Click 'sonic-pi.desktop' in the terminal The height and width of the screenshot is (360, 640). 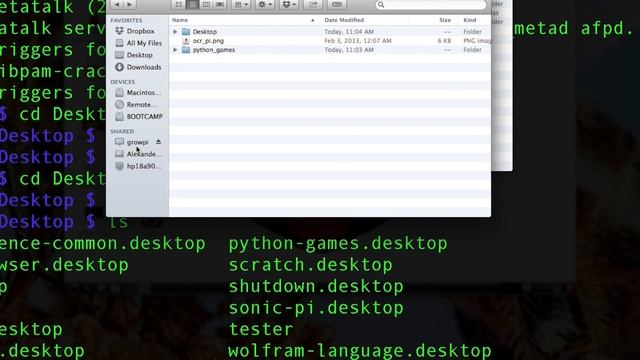point(316,308)
